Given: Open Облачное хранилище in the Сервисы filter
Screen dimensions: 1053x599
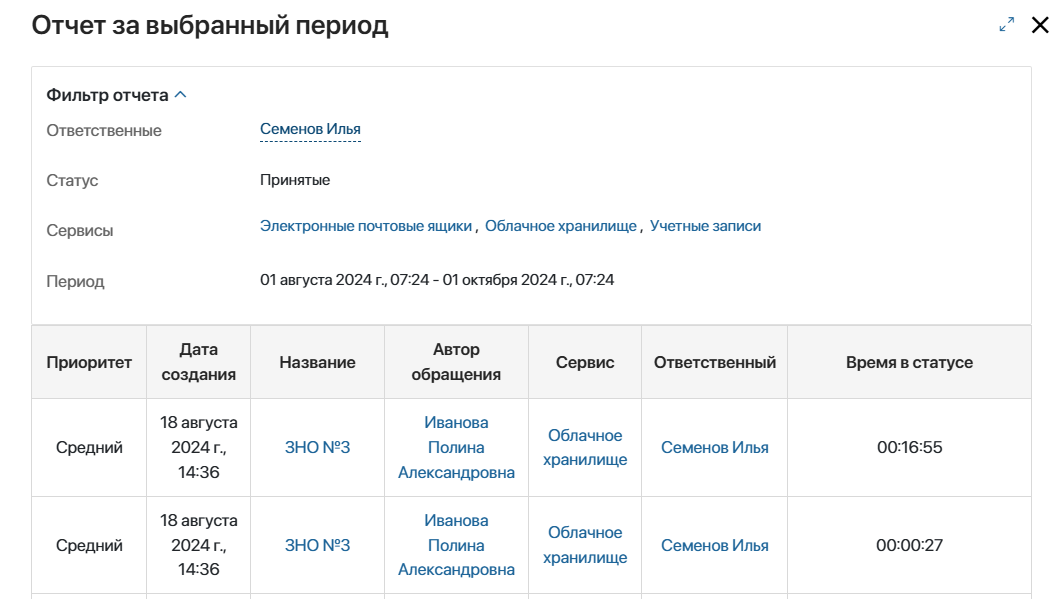Looking at the screenshot, I should tap(560, 226).
